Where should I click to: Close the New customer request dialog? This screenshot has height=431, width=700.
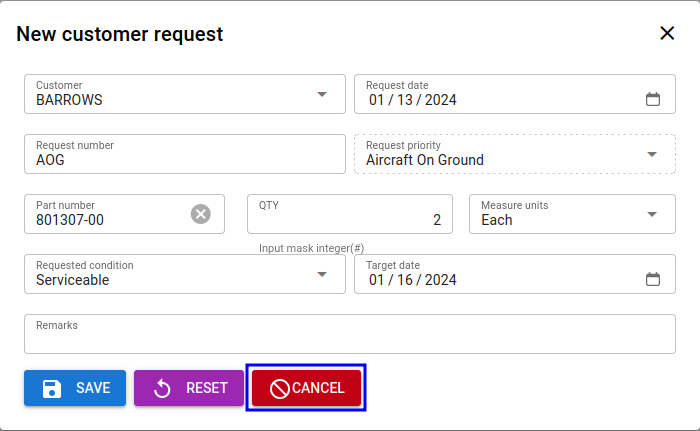click(667, 33)
